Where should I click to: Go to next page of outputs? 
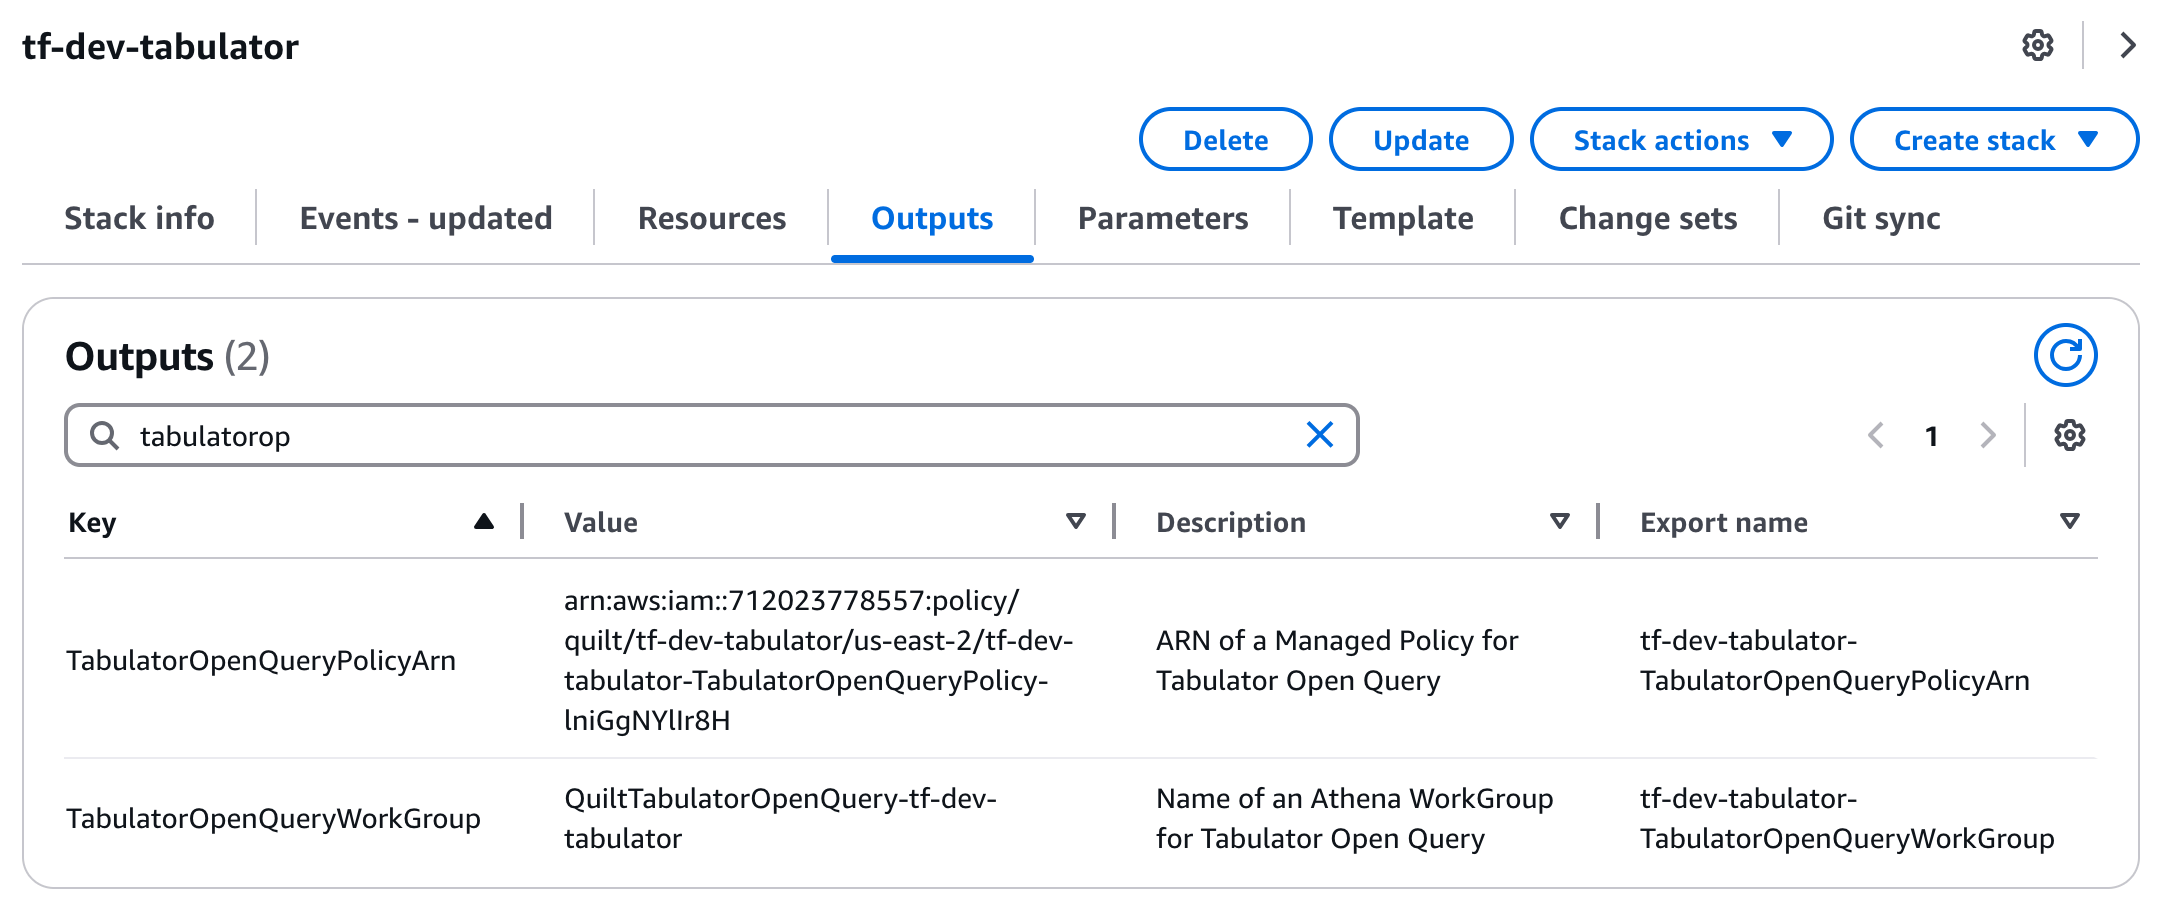1988,435
